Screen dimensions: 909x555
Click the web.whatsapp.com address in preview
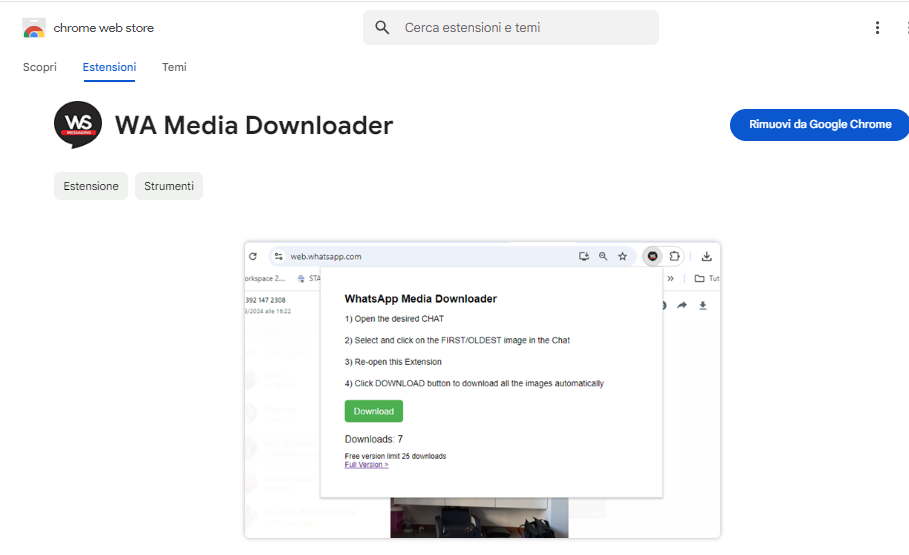click(326, 256)
